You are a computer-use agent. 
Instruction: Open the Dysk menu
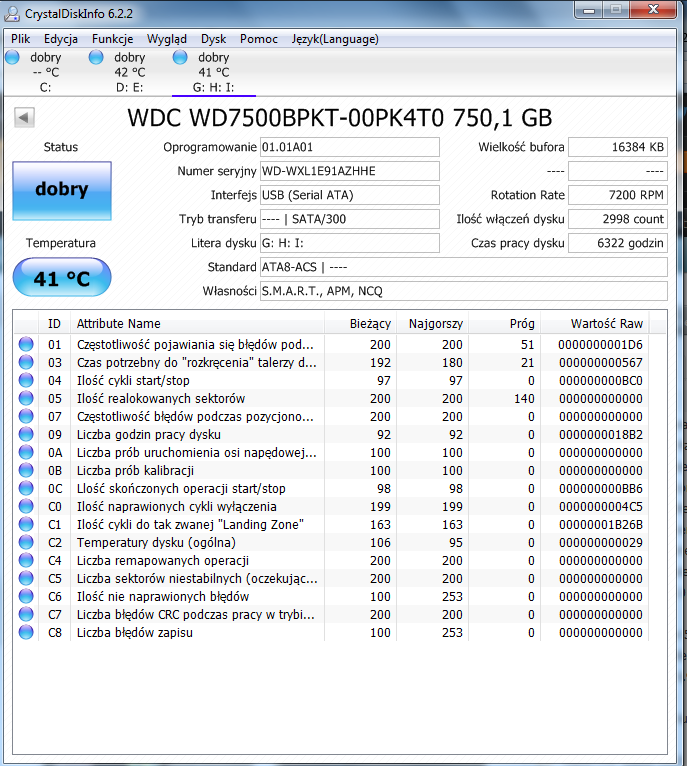[x=214, y=39]
